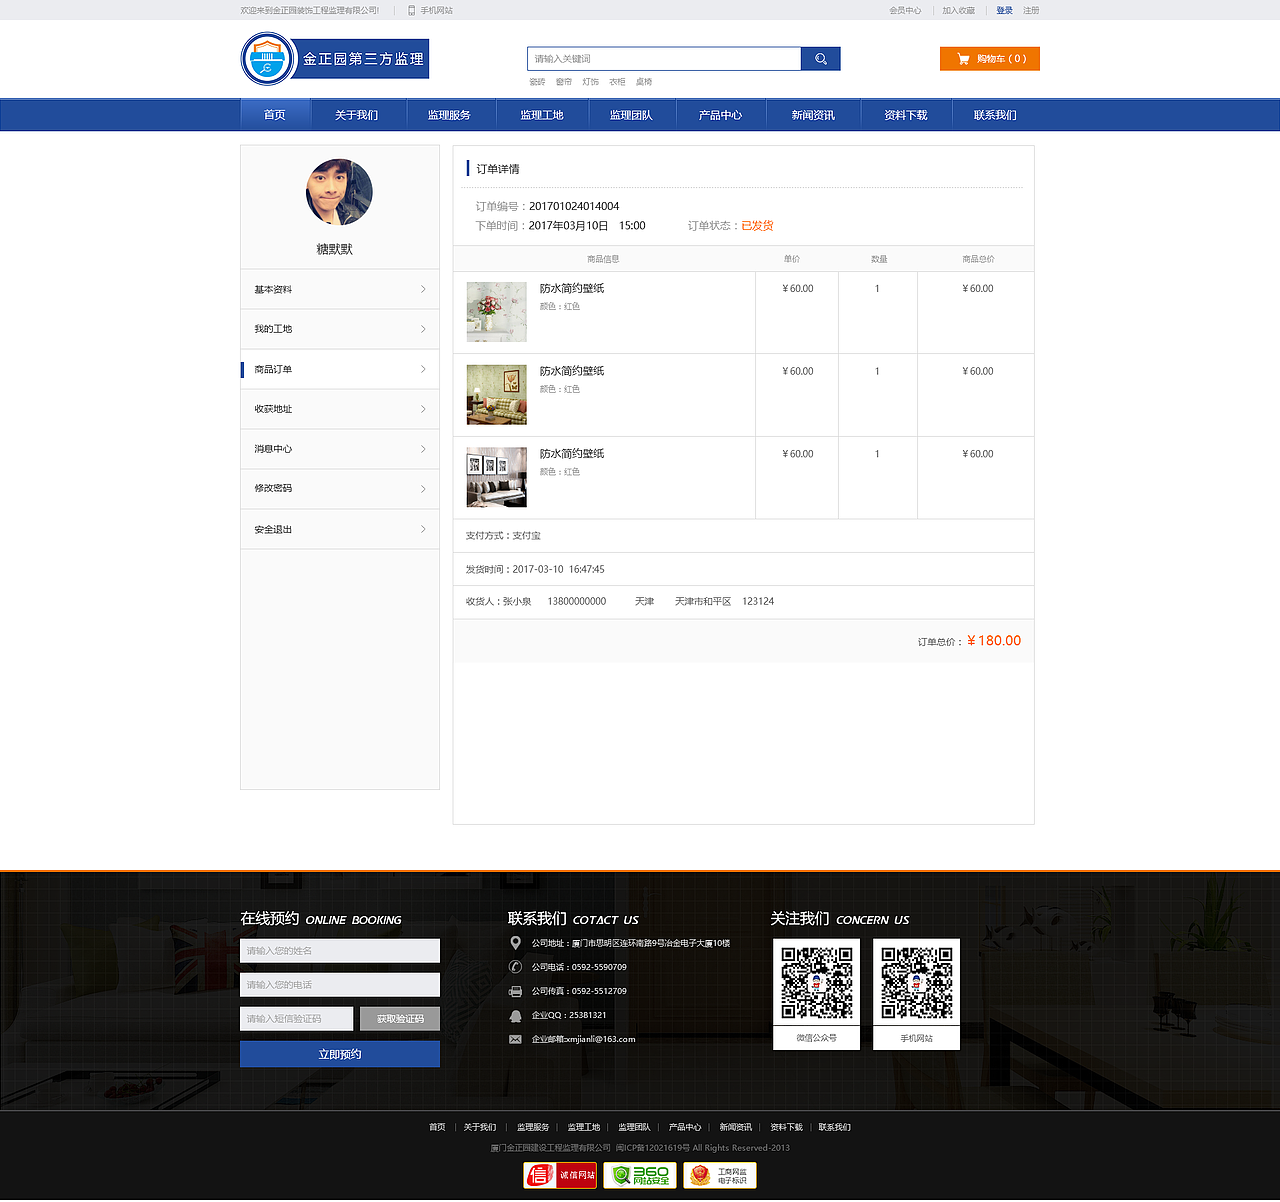The height and width of the screenshot is (1202, 1280).
Task: Go to 首页 in main navigation
Action: [275, 115]
